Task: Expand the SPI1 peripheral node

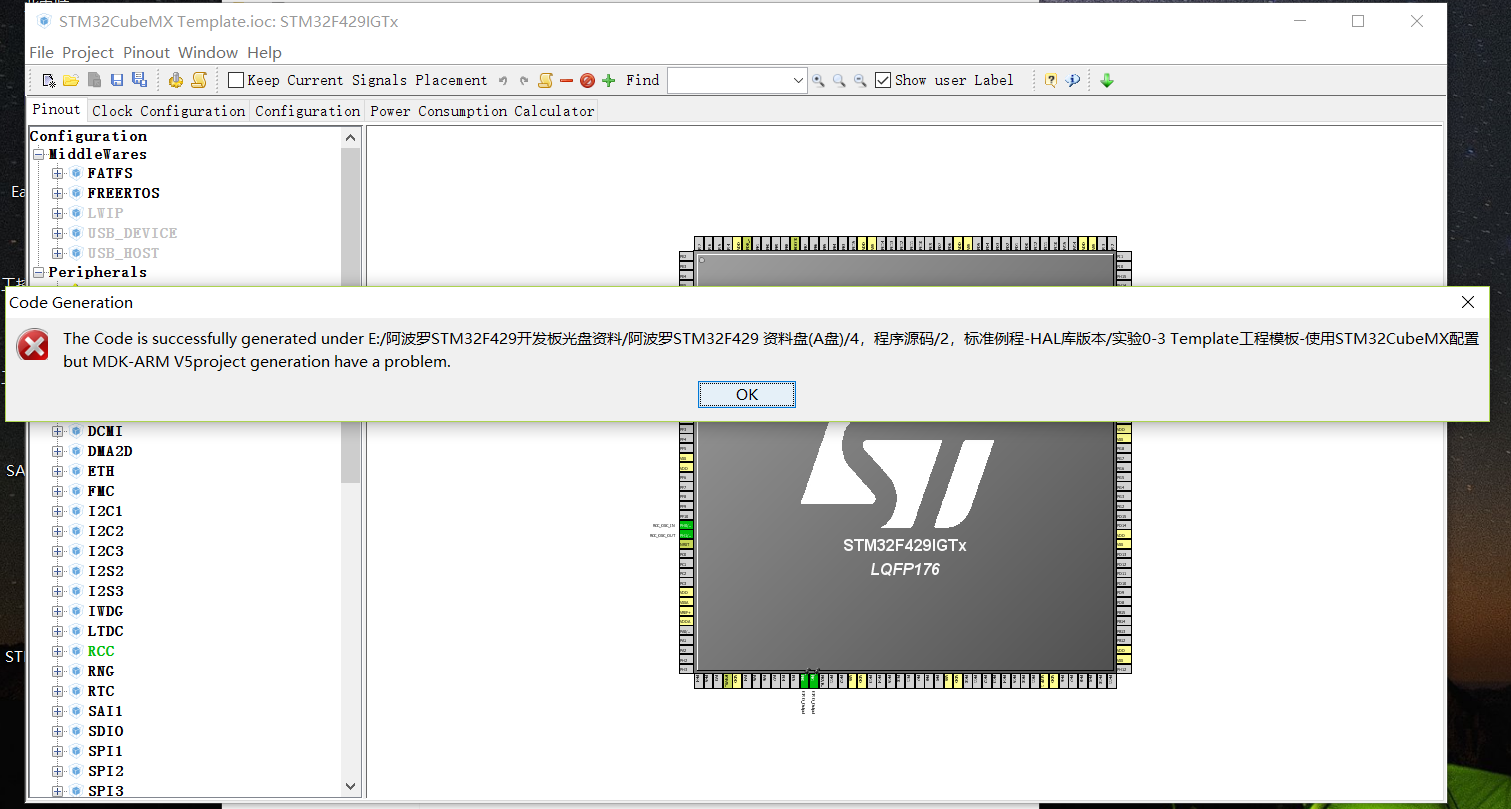Action: 57,751
